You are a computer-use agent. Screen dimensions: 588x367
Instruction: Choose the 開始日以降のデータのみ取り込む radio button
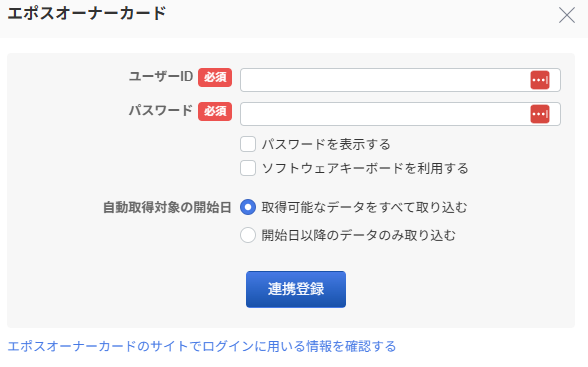click(248, 235)
